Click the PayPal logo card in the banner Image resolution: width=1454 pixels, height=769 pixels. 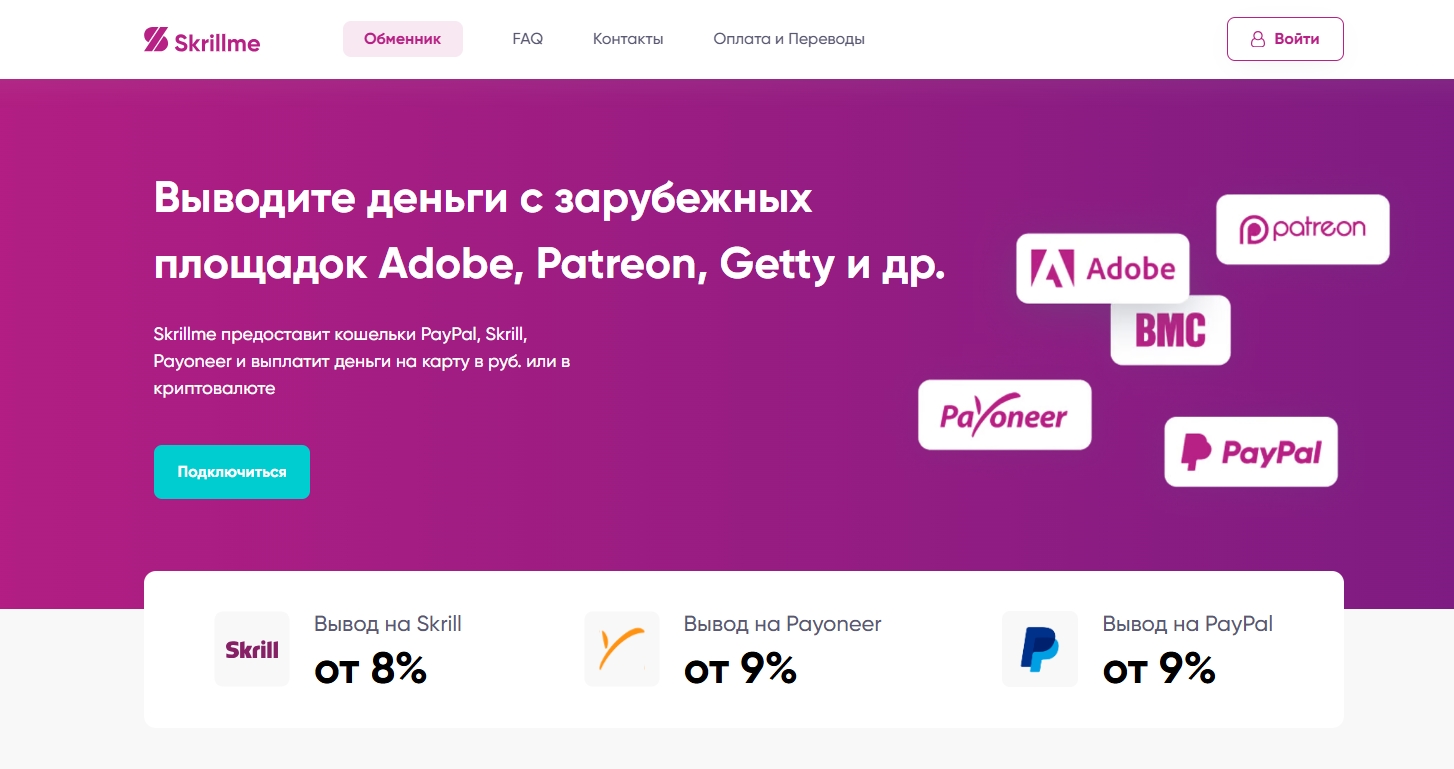[1250, 452]
